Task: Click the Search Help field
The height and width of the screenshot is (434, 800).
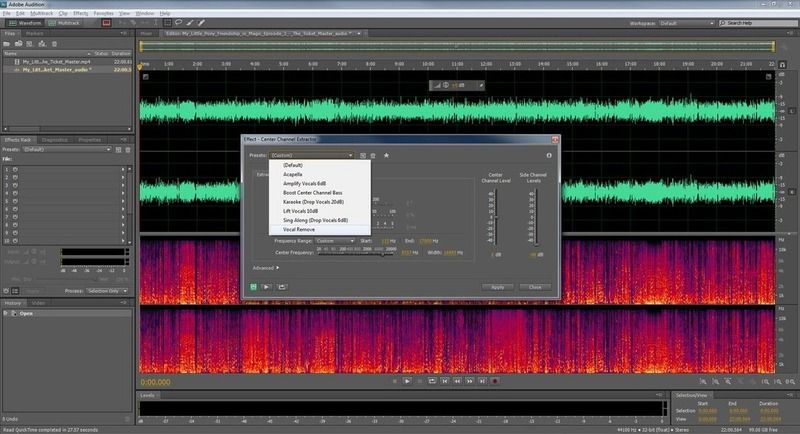Action: tap(759, 23)
